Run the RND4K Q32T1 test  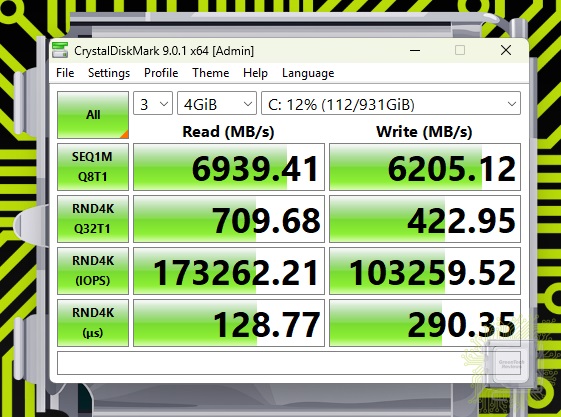[93, 219]
